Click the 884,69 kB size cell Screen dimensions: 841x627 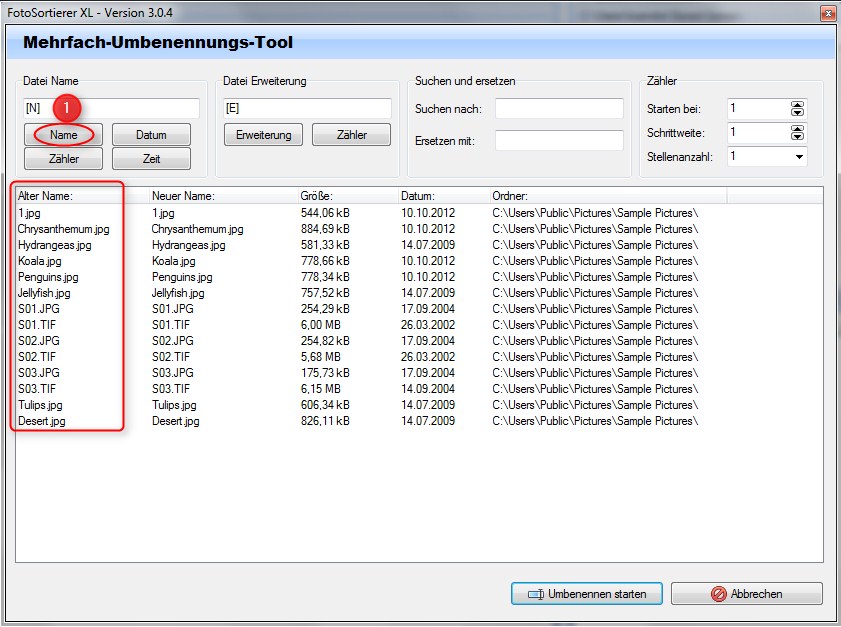pos(325,229)
